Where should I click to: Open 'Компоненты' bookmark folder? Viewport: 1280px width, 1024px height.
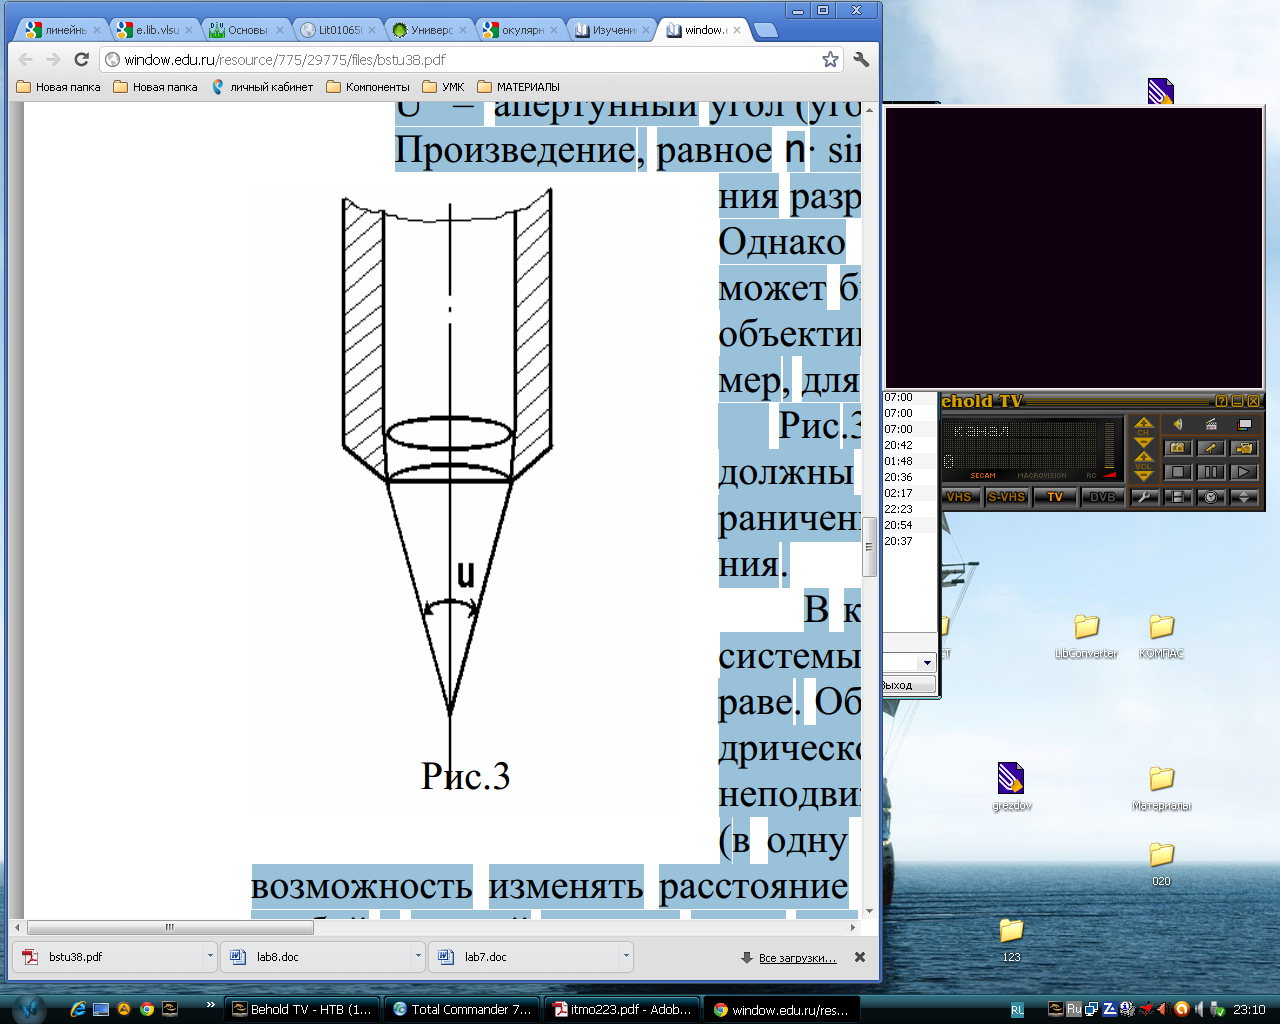point(368,87)
